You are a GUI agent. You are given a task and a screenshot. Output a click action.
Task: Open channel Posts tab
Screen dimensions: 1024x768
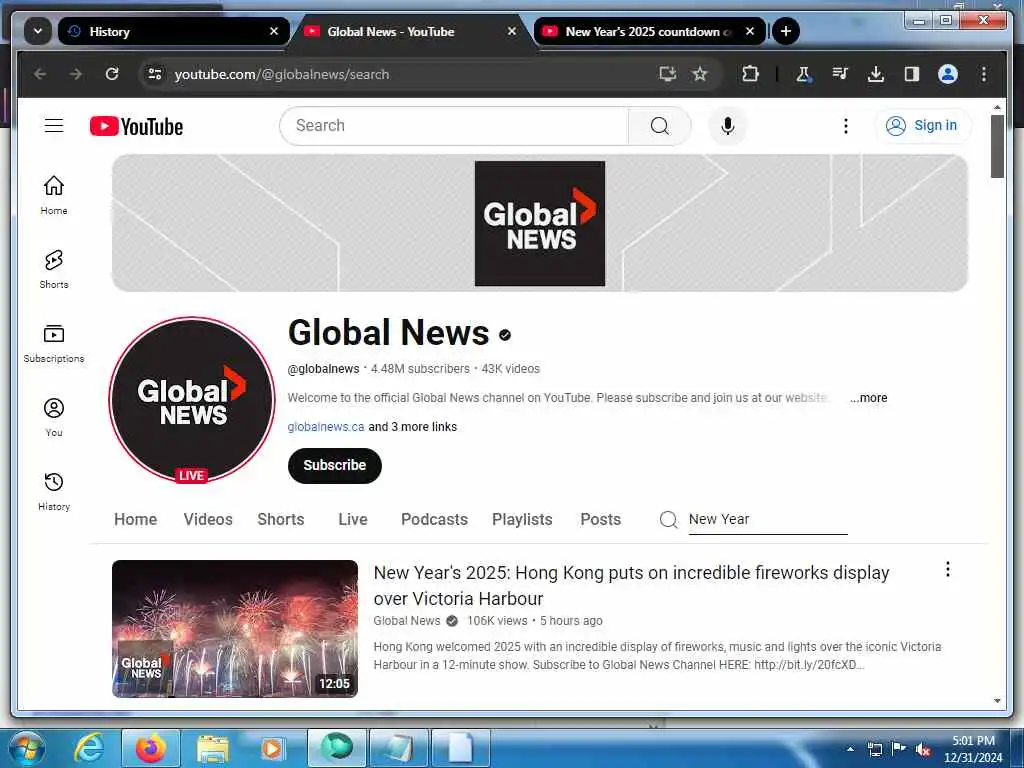(600, 519)
